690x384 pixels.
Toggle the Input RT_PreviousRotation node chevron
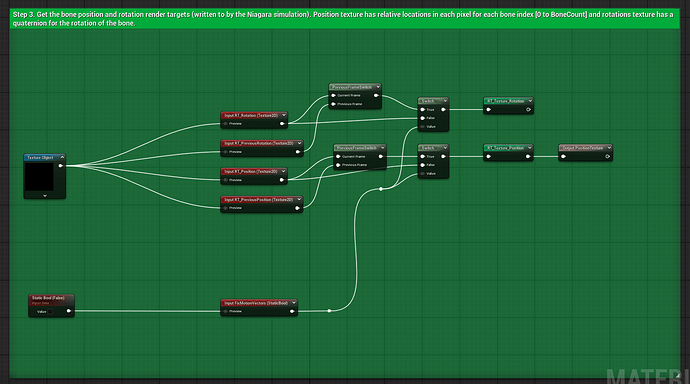[299, 143]
